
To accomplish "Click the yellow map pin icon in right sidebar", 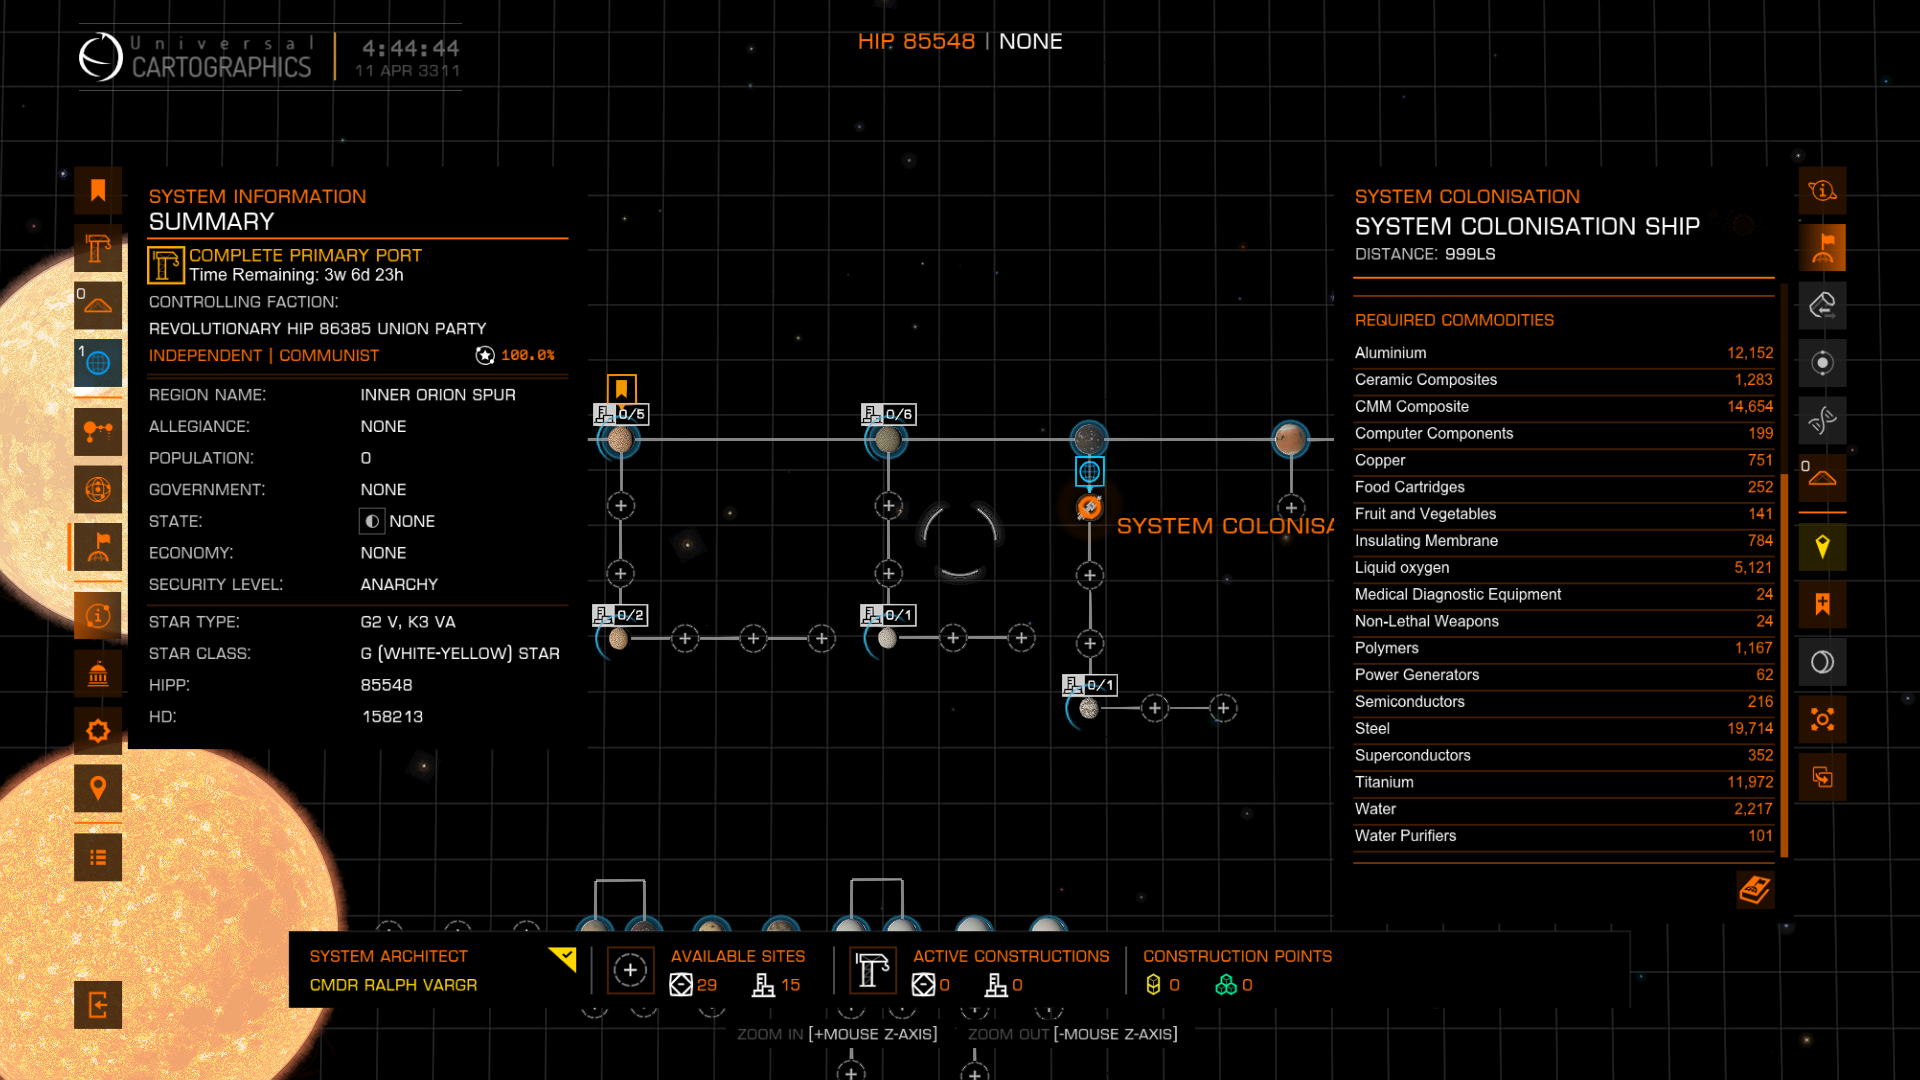I will click(x=1822, y=547).
